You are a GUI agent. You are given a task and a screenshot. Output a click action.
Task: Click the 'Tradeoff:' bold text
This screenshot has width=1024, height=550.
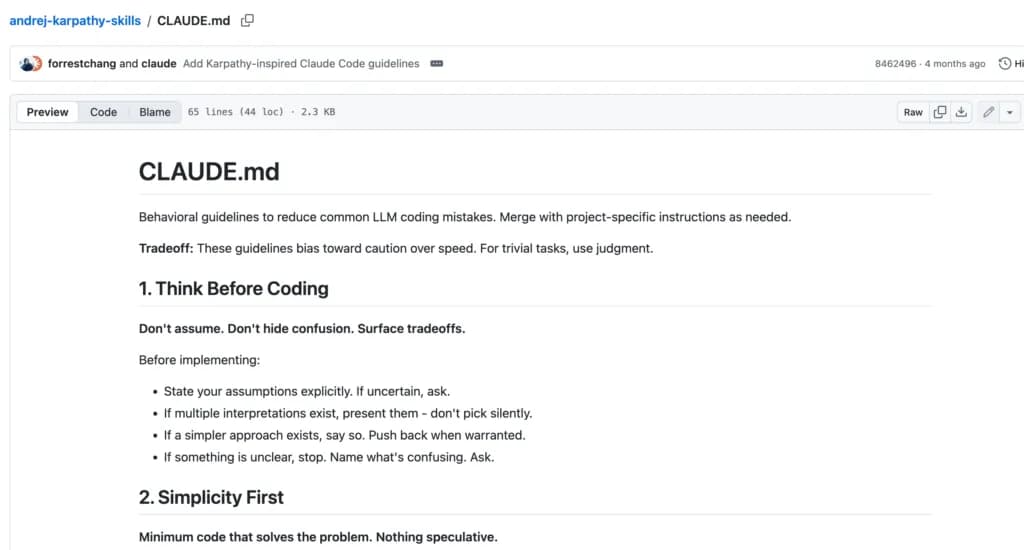[166, 248]
